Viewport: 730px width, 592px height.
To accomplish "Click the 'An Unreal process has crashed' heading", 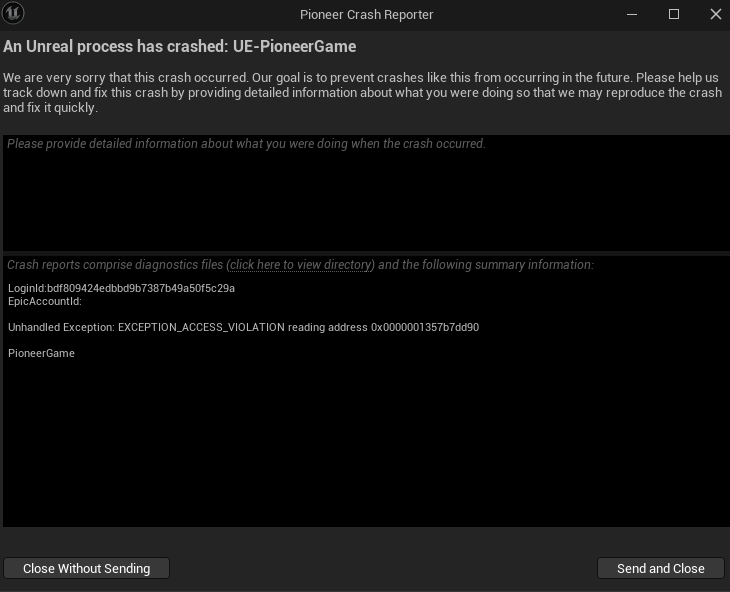I will (x=180, y=47).
